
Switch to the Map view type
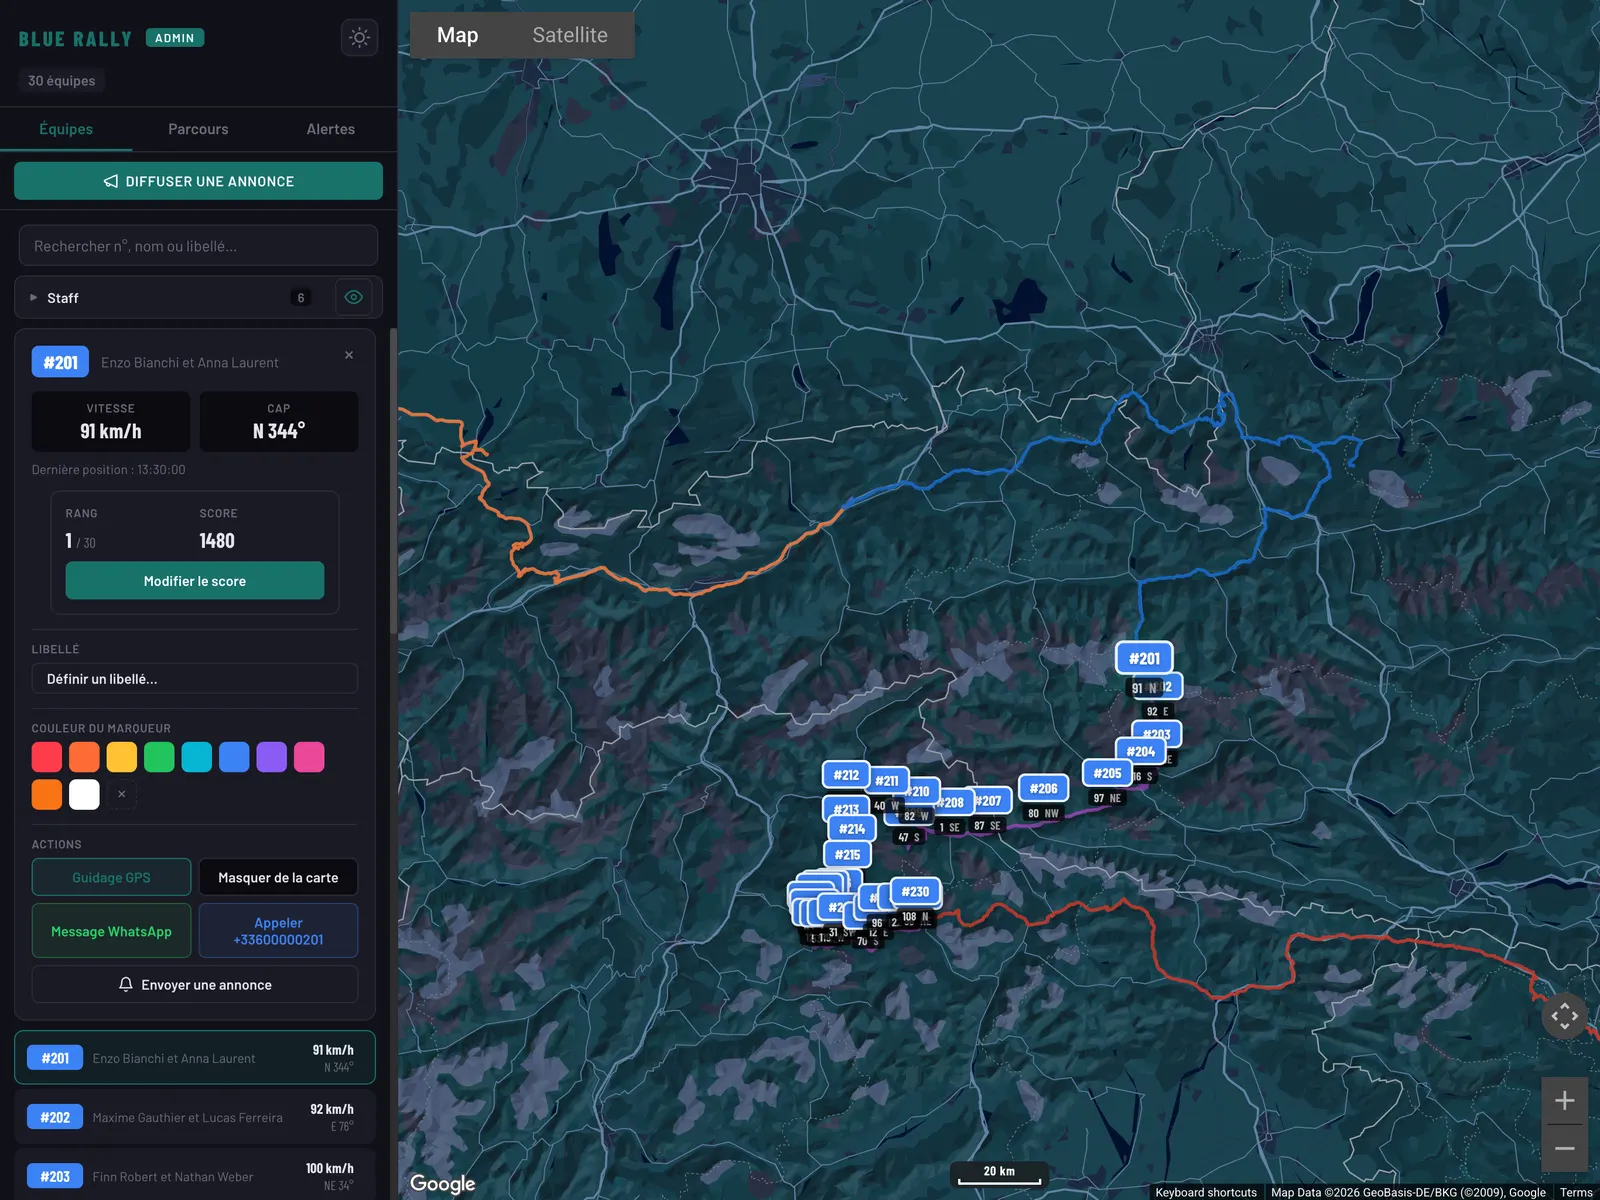[x=457, y=35]
